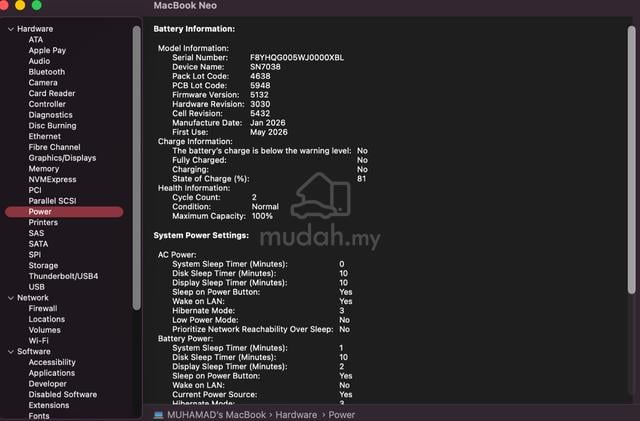Open Volumes under Network

pos(44,330)
